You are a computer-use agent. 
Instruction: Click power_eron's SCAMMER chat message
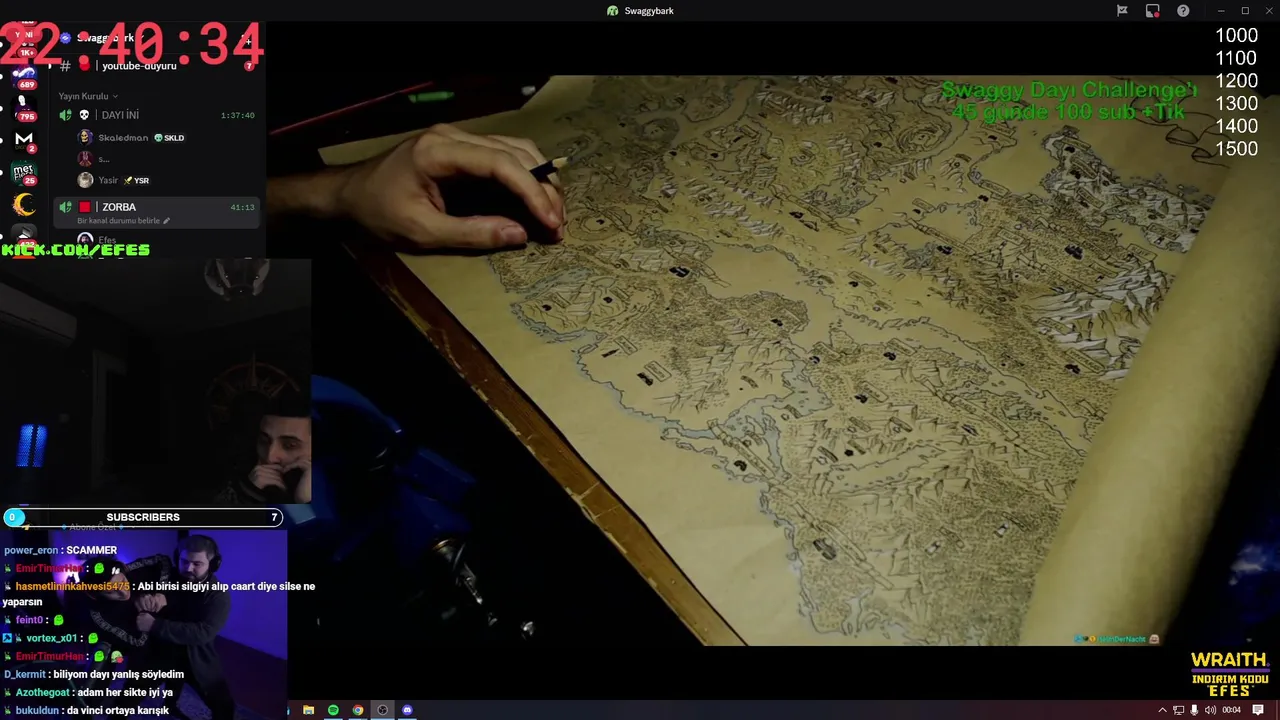(x=61, y=550)
